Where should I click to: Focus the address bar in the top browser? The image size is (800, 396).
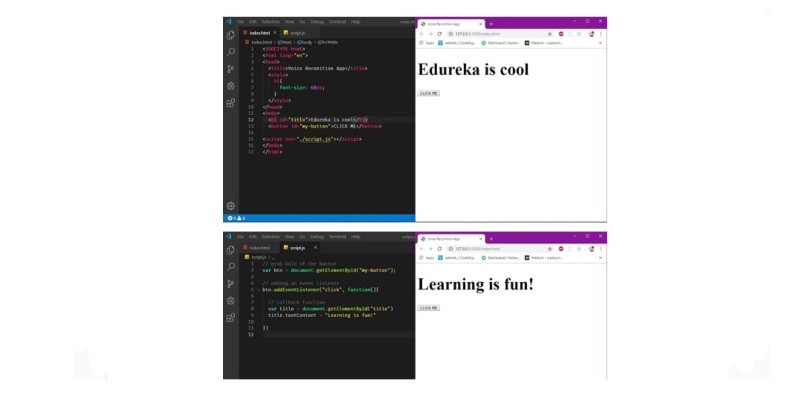pos(495,34)
